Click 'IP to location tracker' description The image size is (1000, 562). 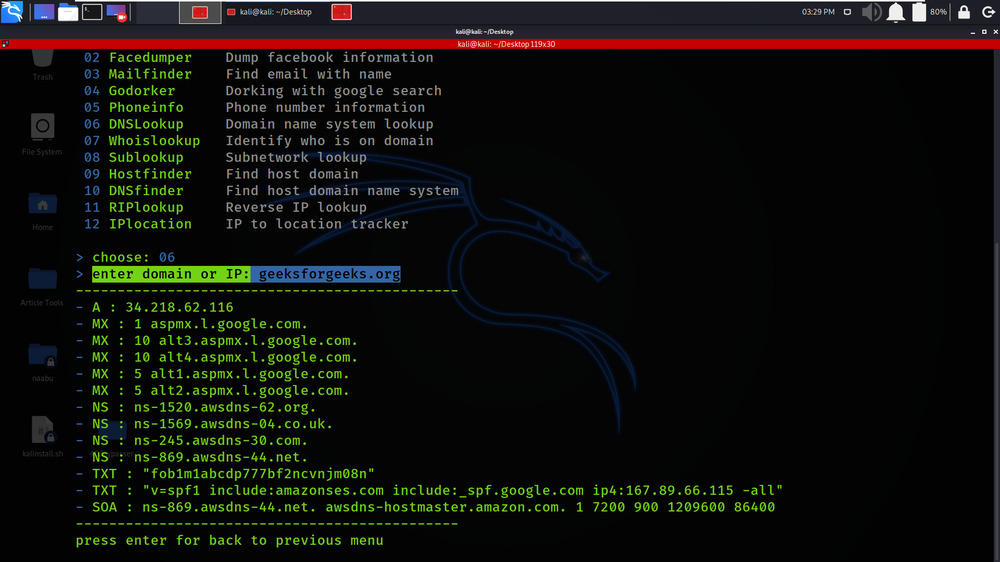[x=317, y=224]
